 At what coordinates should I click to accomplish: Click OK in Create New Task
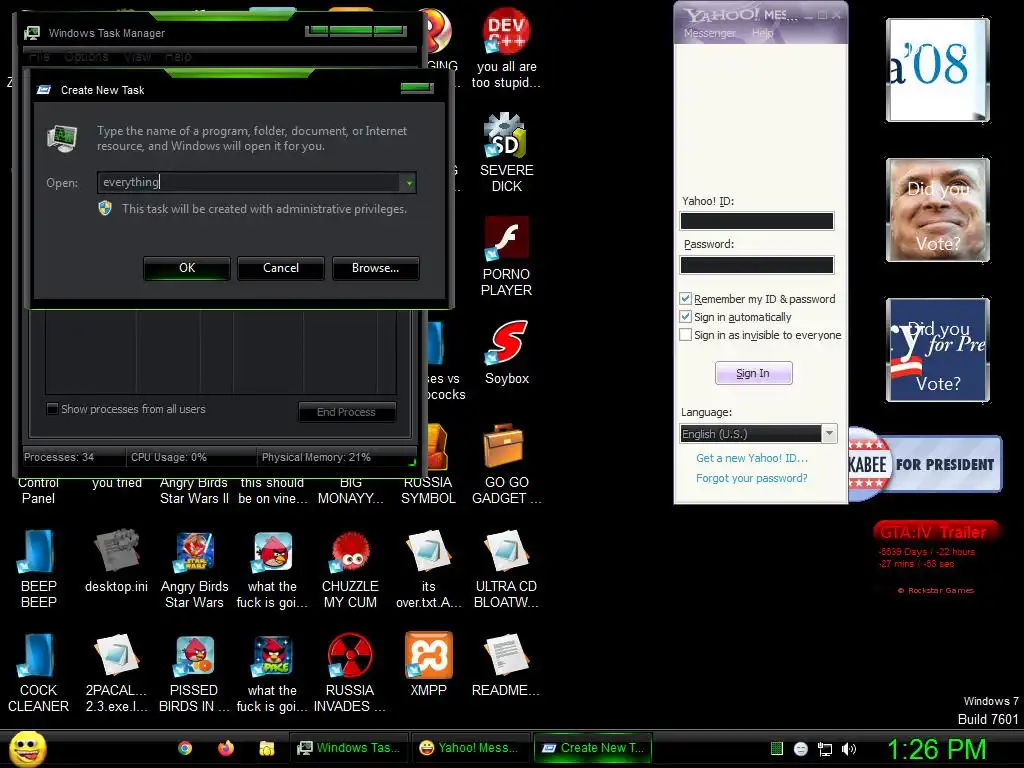tap(187, 268)
